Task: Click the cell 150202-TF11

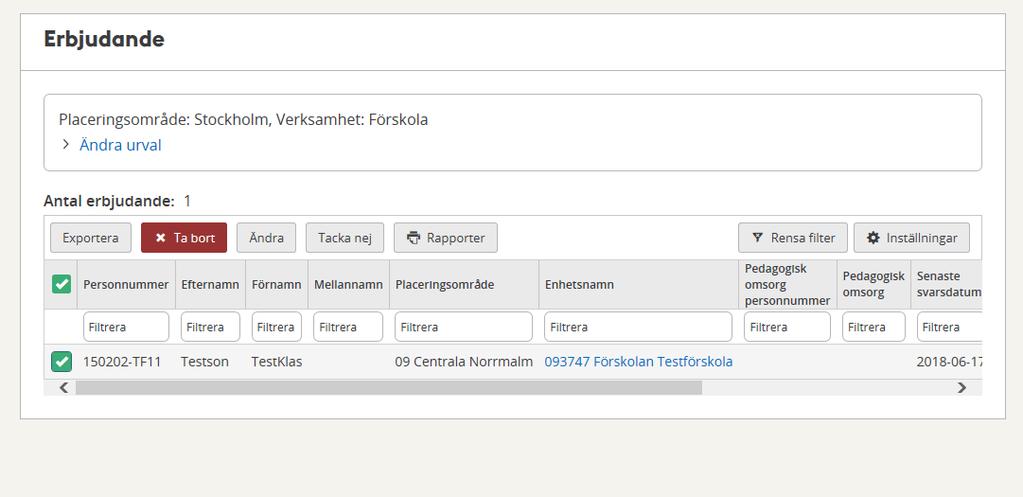Action: pos(122,361)
